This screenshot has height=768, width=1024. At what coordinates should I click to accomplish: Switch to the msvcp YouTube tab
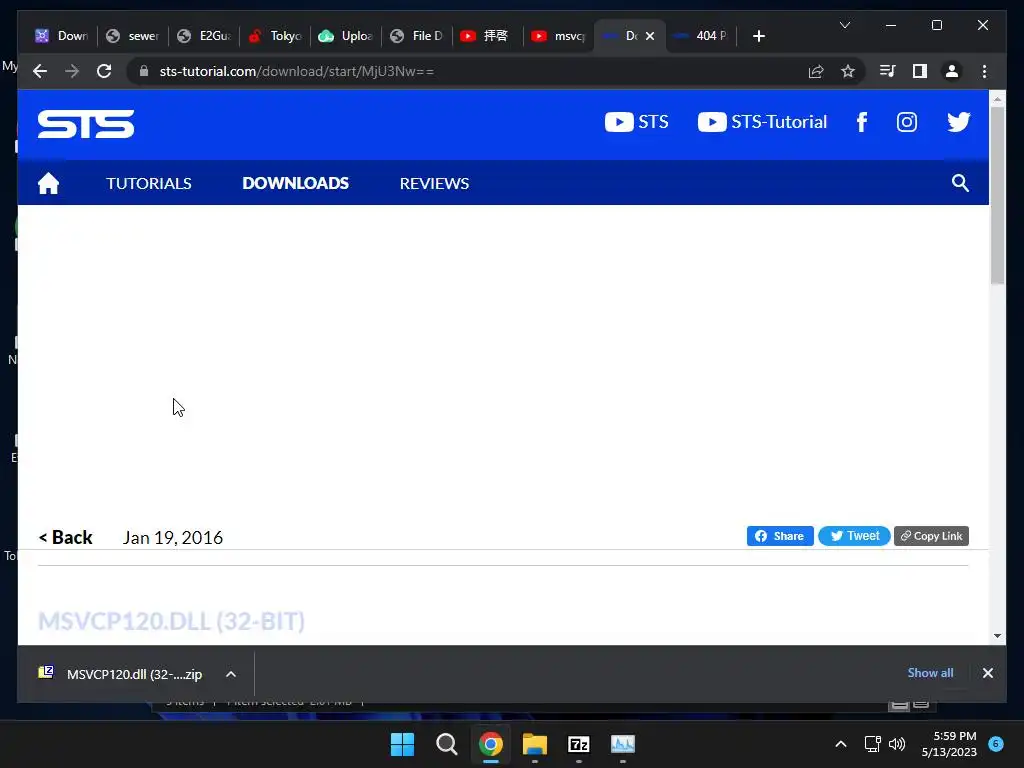(x=558, y=36)
